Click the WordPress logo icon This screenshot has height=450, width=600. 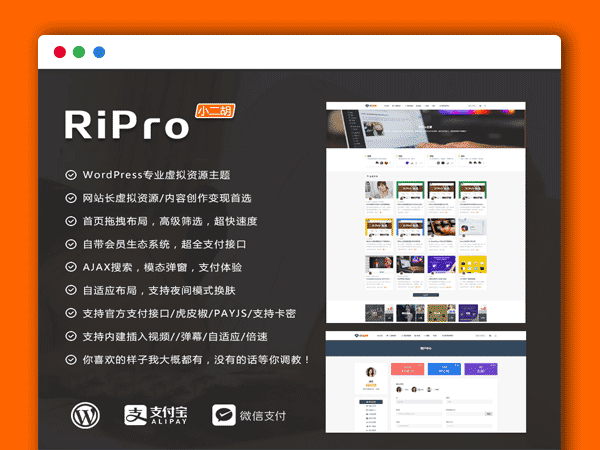pyautogui.click(x=87, y=414)
